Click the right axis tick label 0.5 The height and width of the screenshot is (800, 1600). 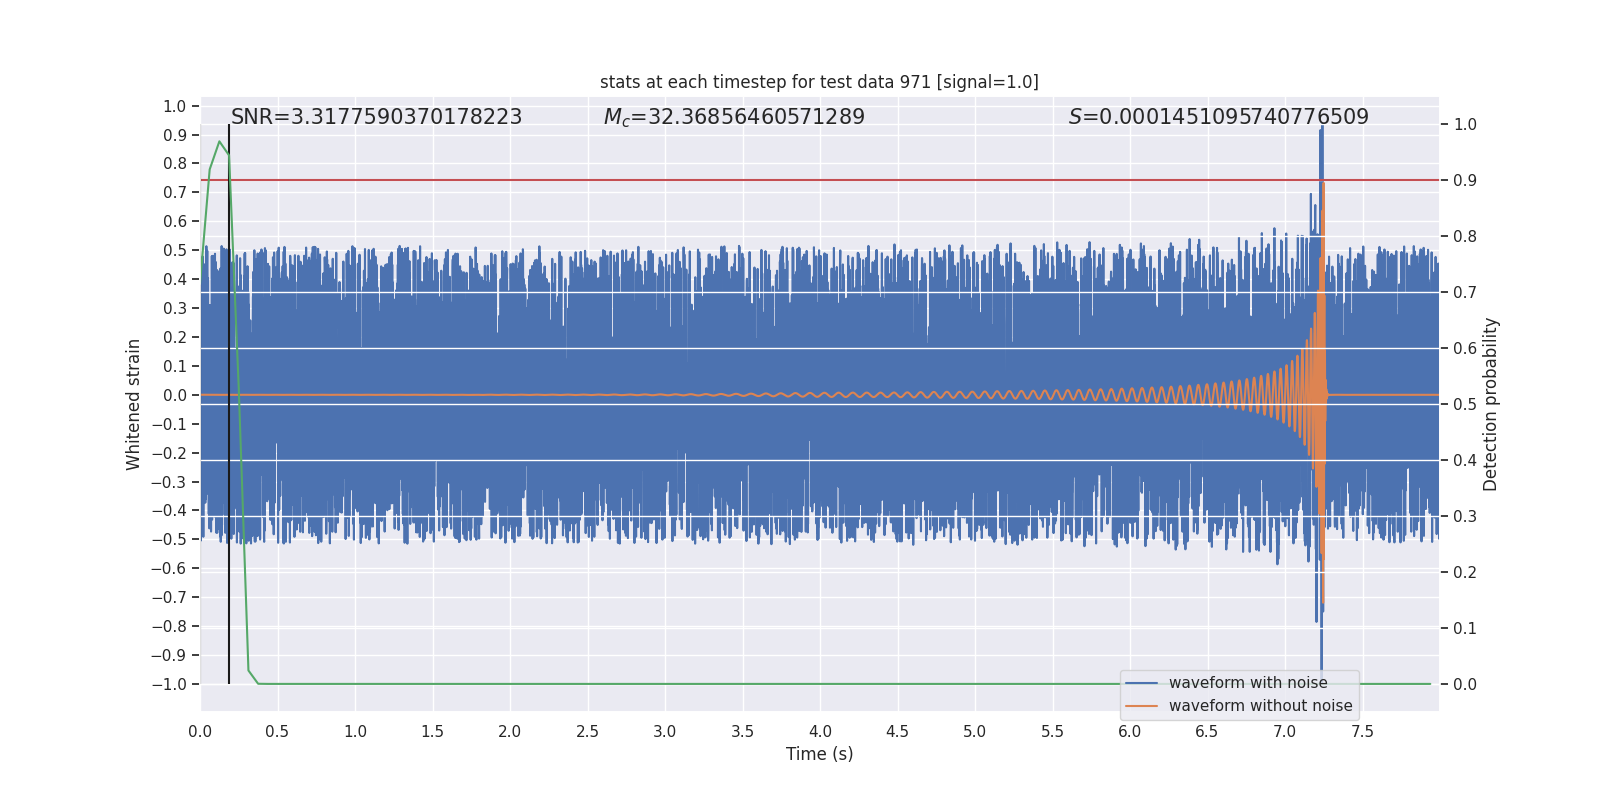click(x=1465, y=405)
